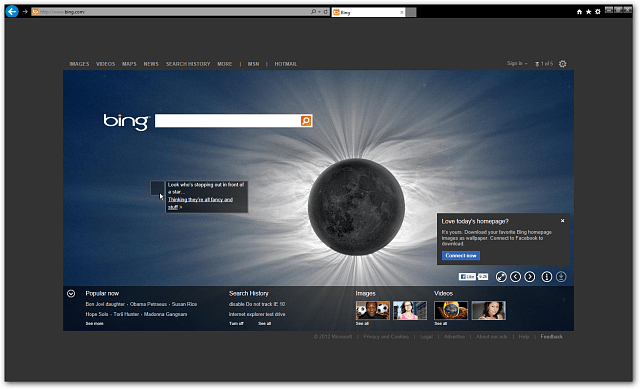Expand the MORE menu
This screenshot has height=389, width=640.
[x=224, y=64]
